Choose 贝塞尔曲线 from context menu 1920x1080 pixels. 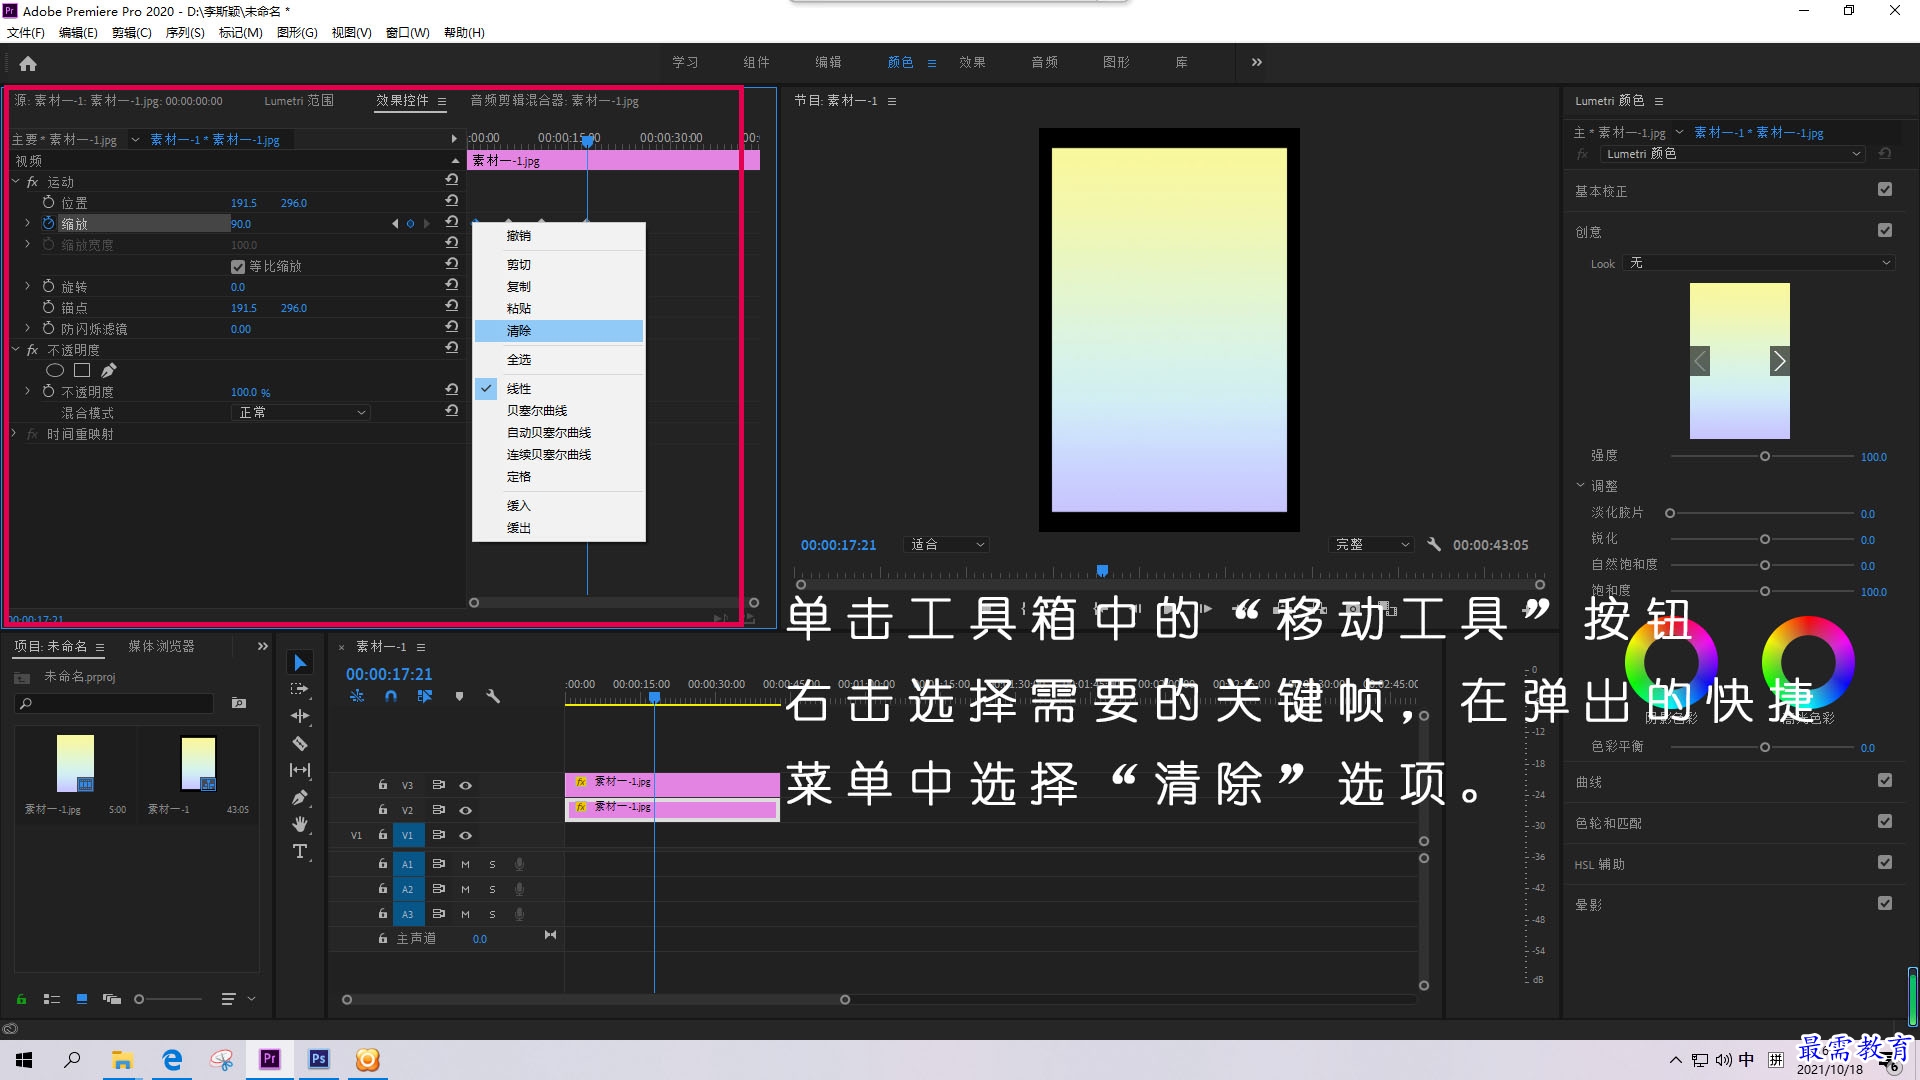[x=558, y=411]
